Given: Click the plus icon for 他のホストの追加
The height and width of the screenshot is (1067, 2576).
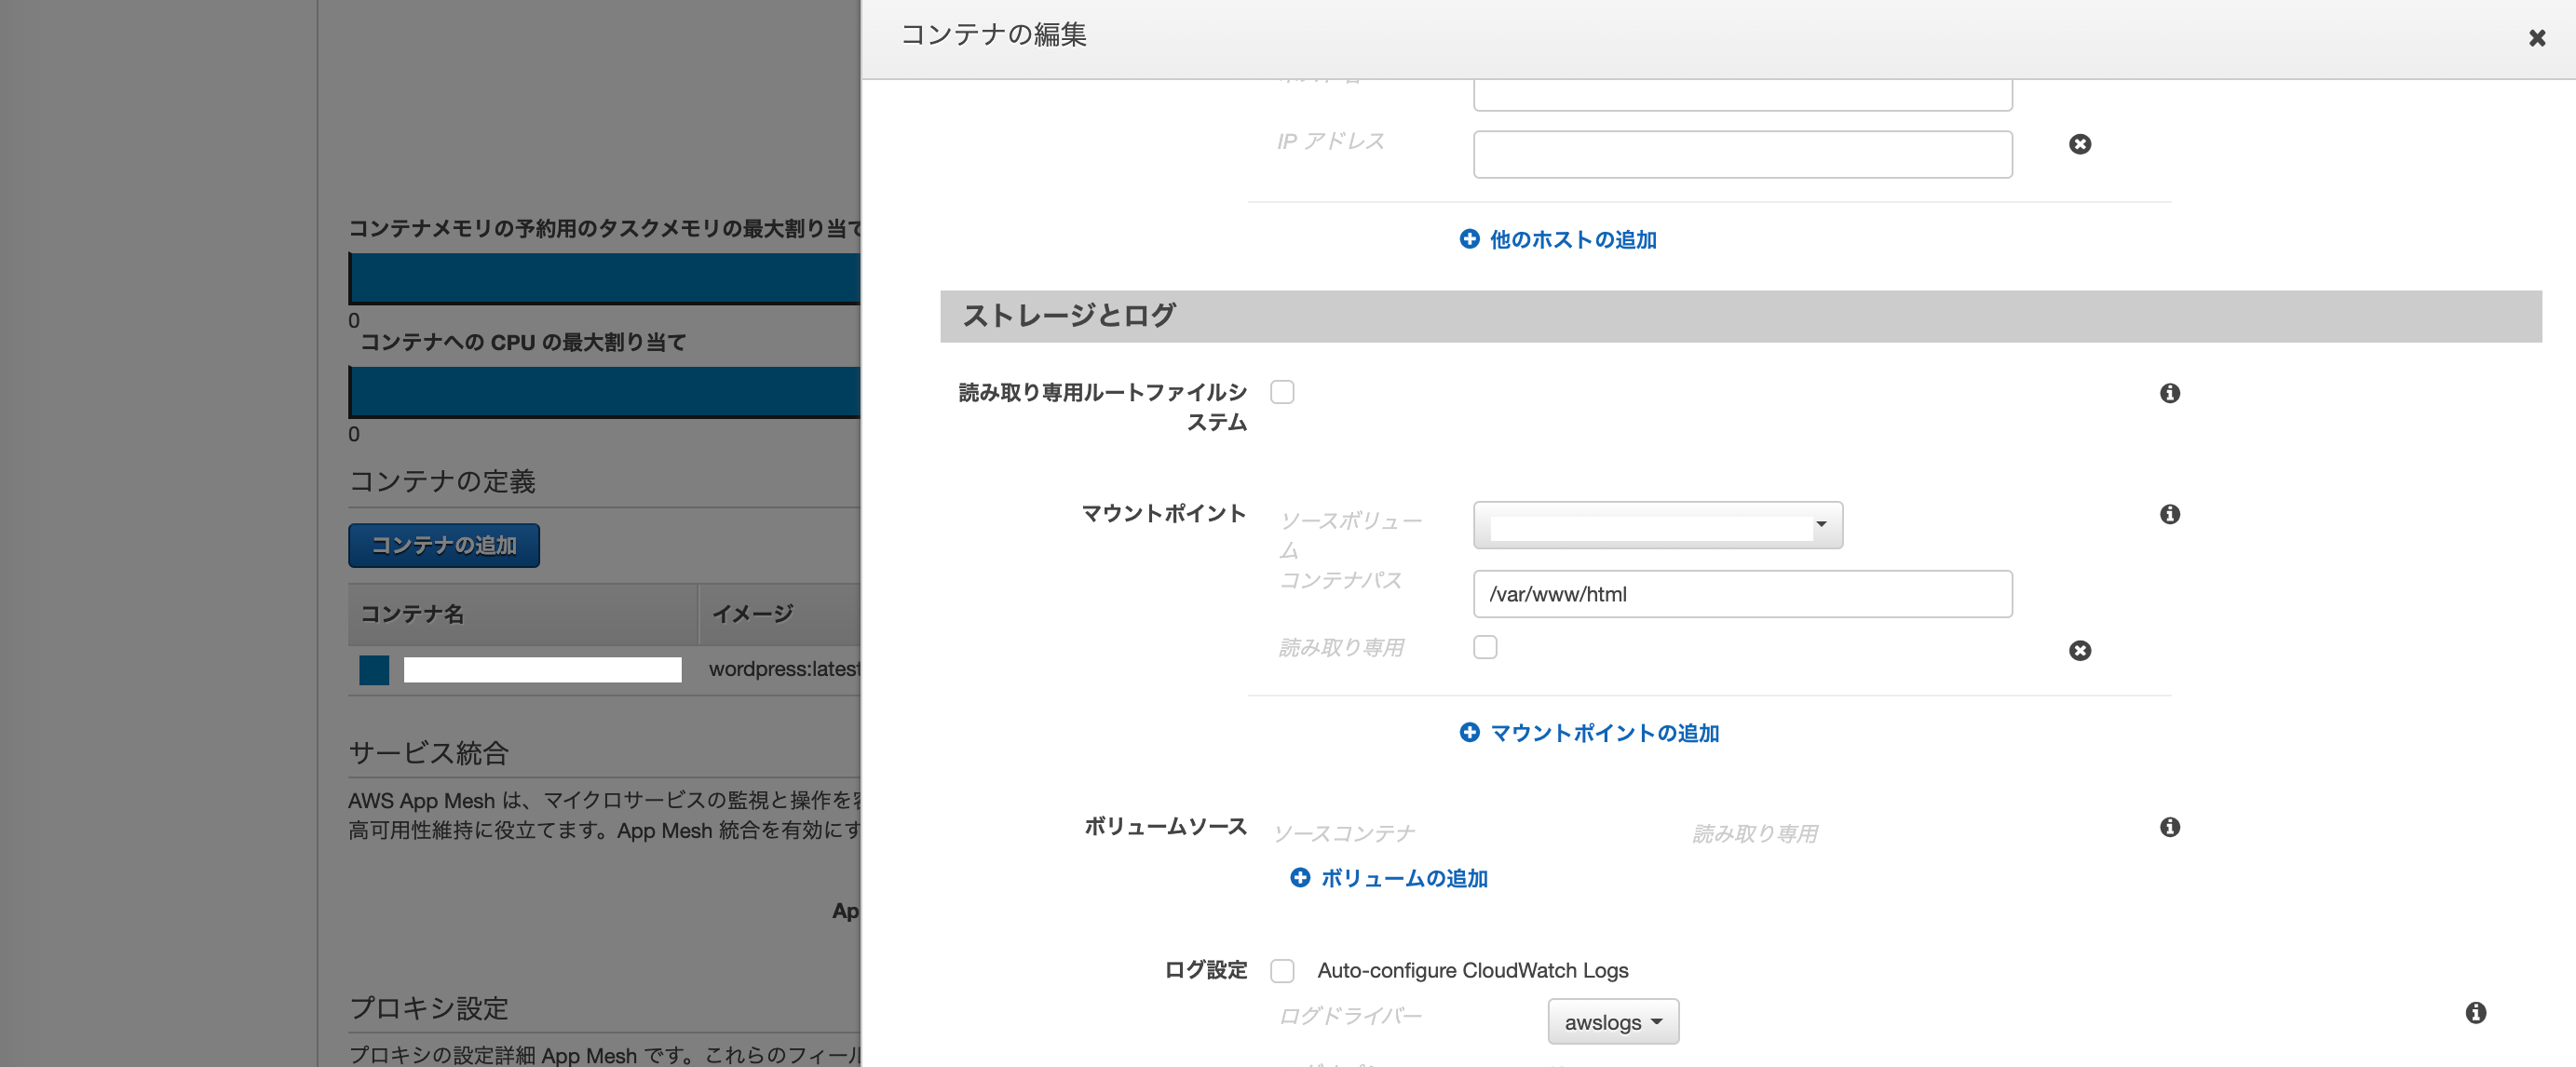Looking at the screenshot, I should click(1469, 239).
